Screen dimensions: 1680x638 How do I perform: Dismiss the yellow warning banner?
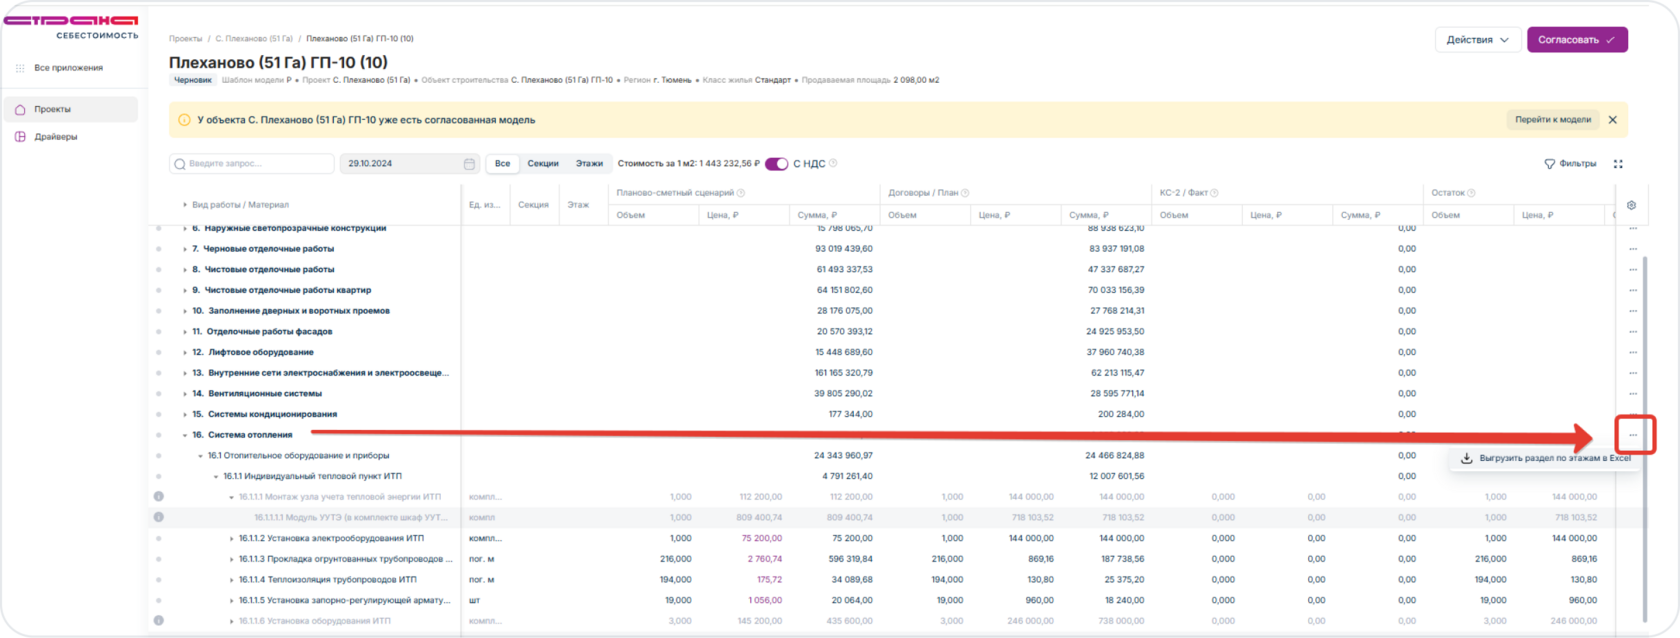(1613, 120)
